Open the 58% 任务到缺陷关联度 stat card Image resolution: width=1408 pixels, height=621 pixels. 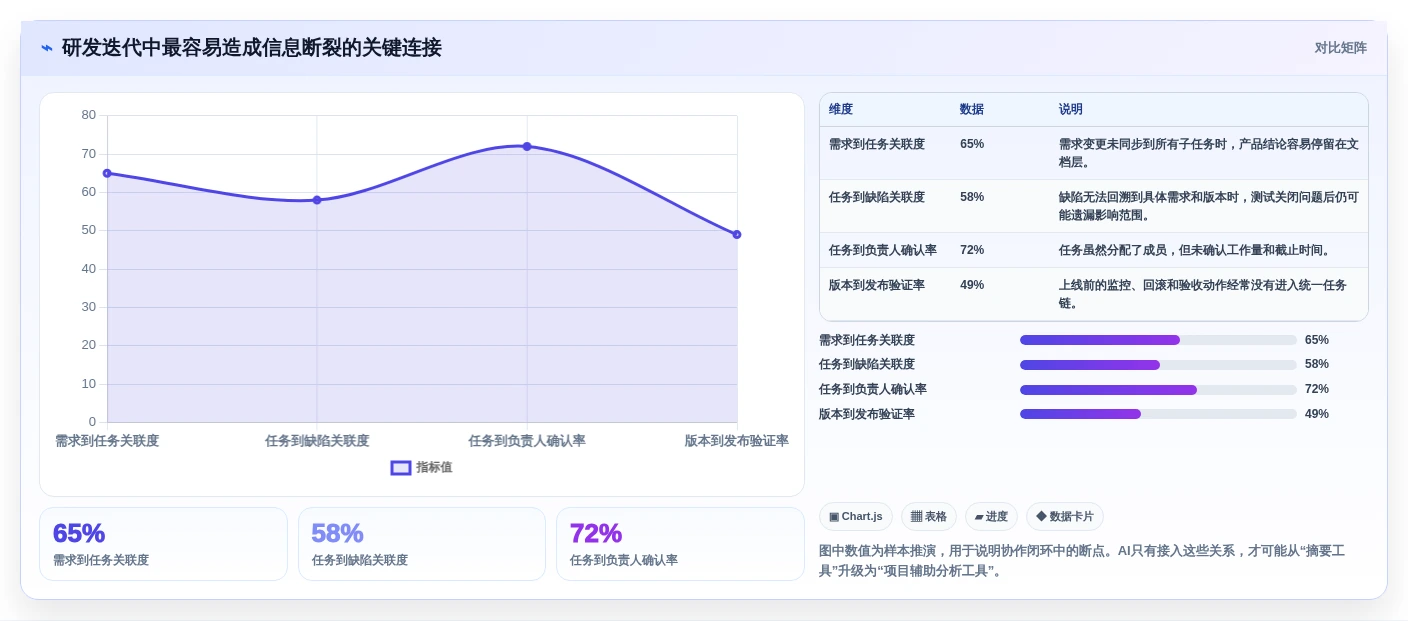(422, 544)
